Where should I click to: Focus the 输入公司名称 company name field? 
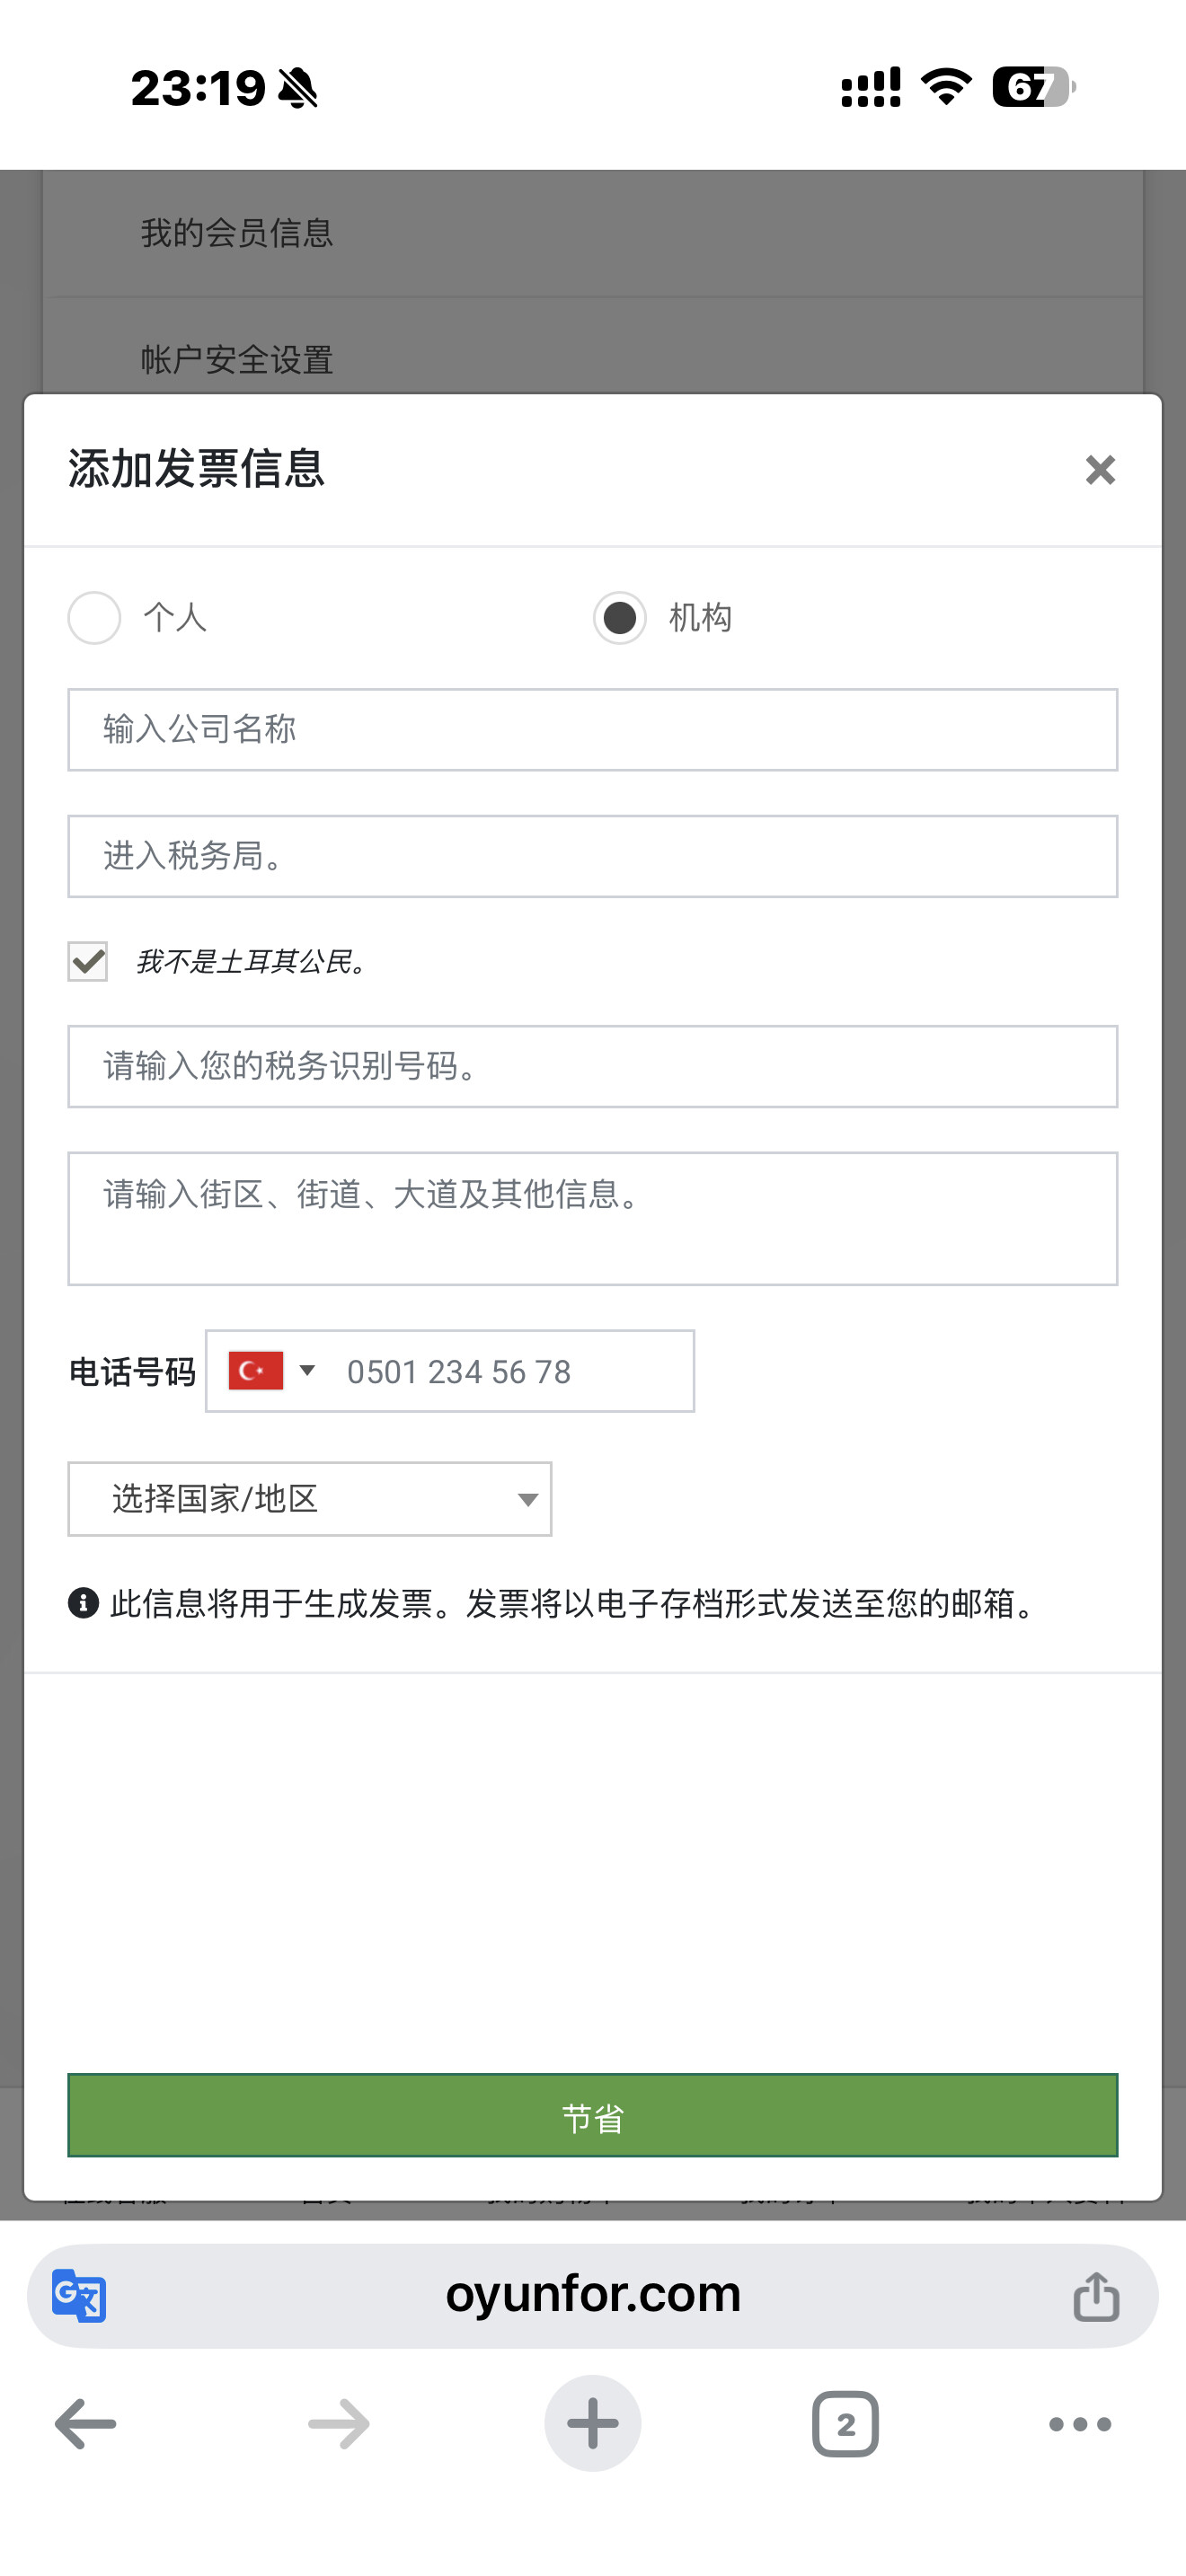coord(593,729)
